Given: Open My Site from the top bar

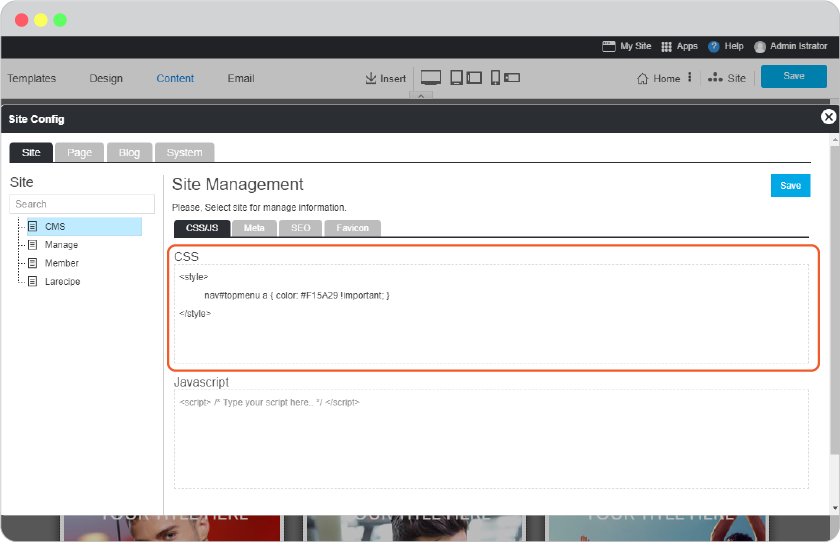Looking at the screenshot, I should [626, 47].
